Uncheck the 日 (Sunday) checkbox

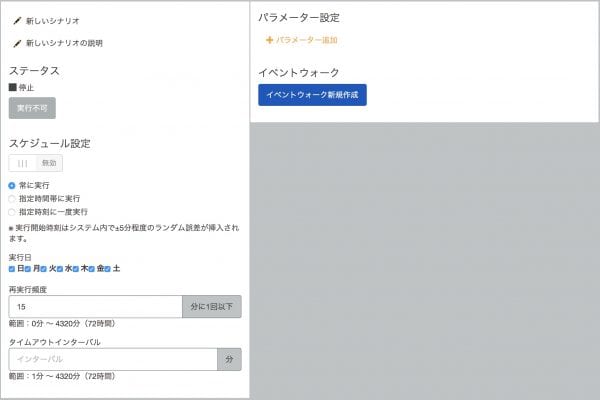(x=12, y=269)
